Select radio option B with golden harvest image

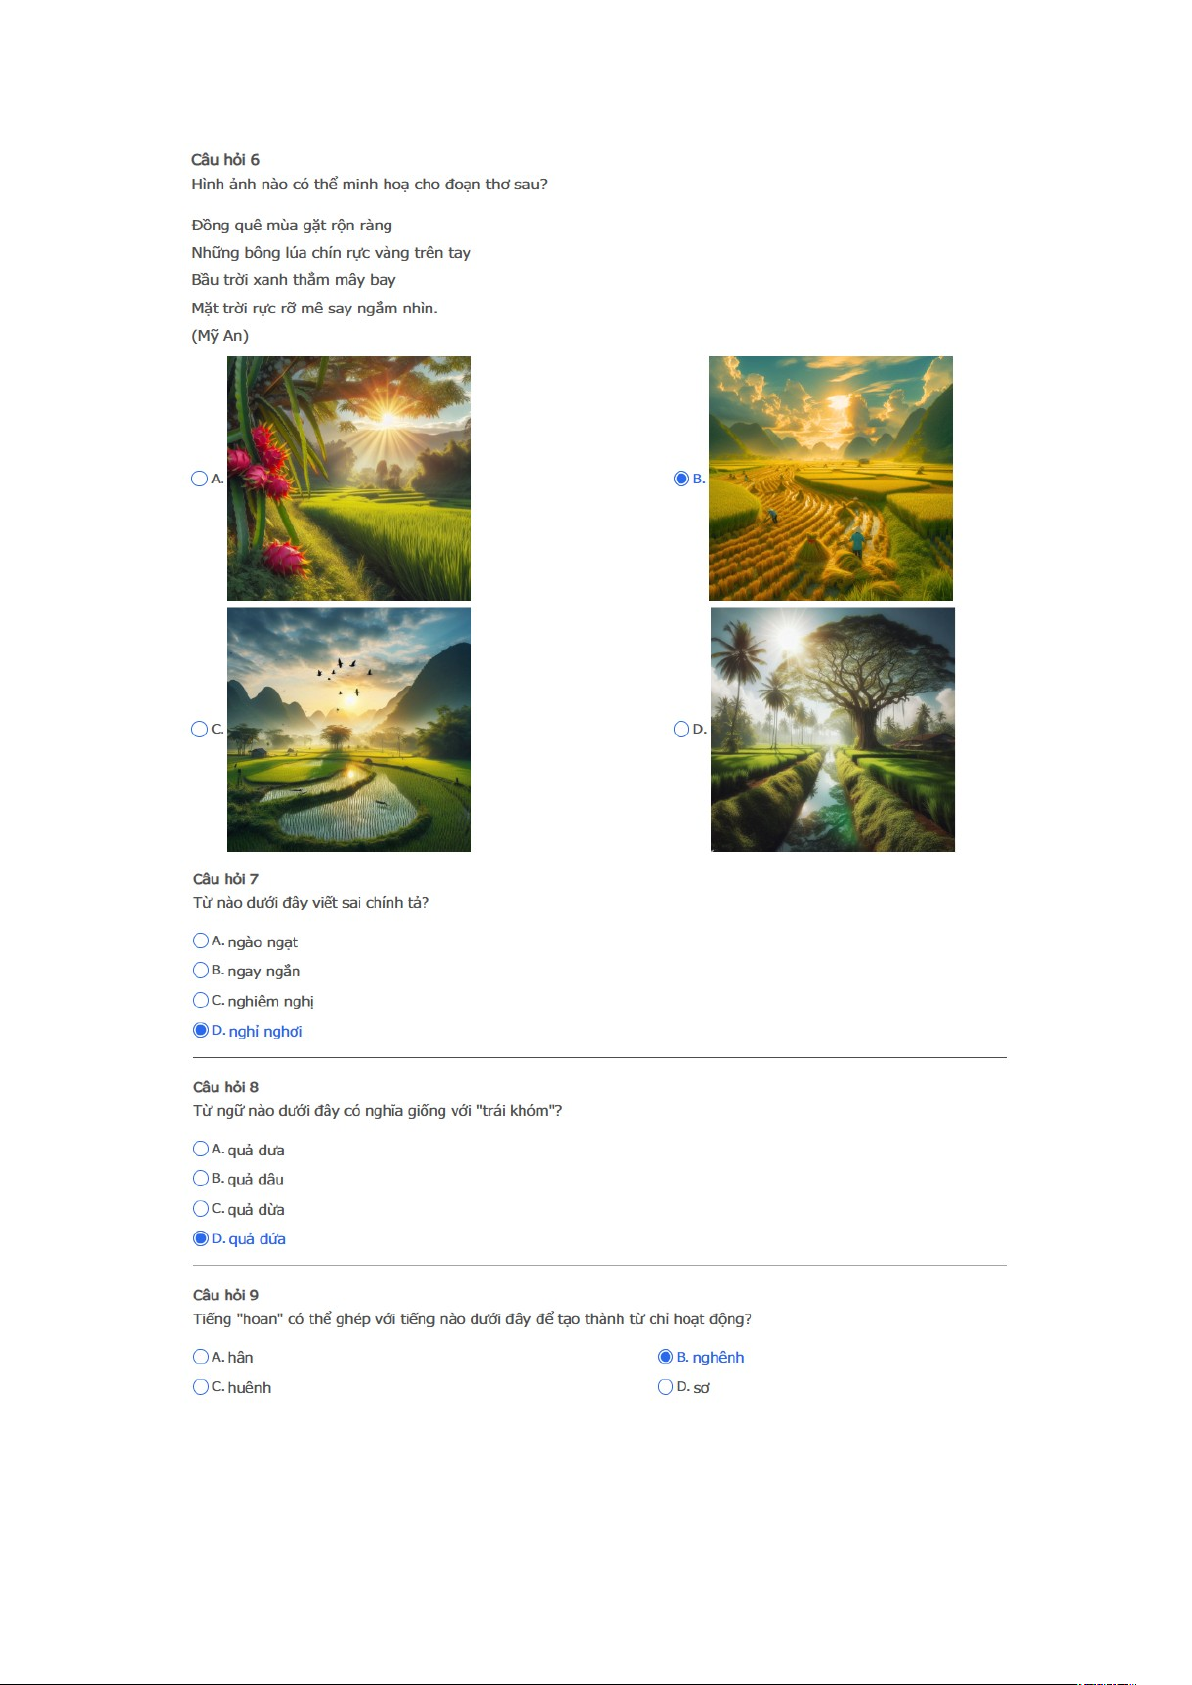tap(682, 479)
